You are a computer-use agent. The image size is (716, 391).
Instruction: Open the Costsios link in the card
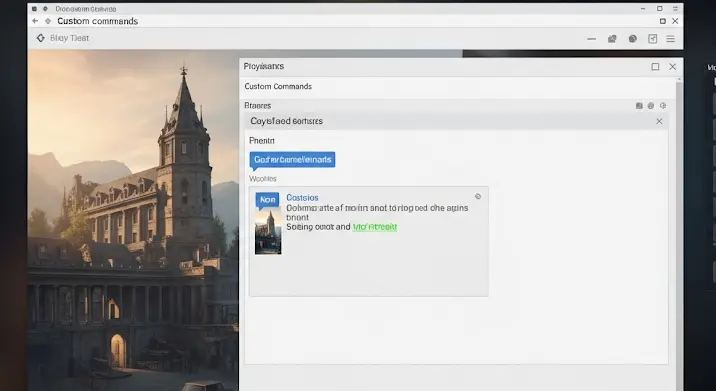click(x=302, y=197)
